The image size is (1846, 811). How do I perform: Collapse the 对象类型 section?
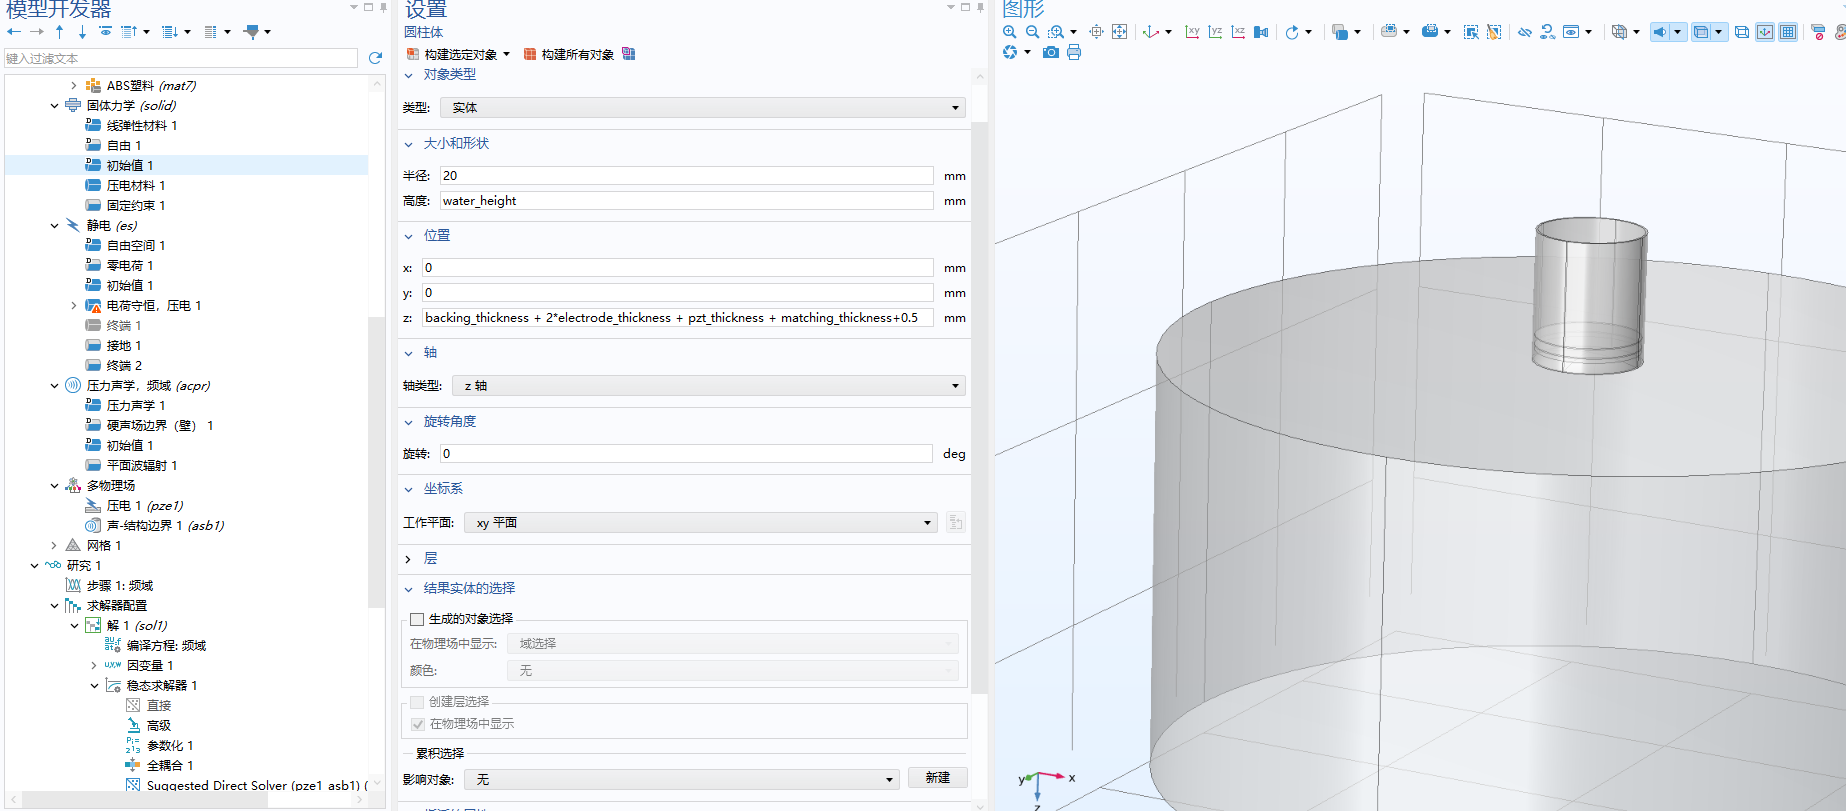tap(408, 75)
